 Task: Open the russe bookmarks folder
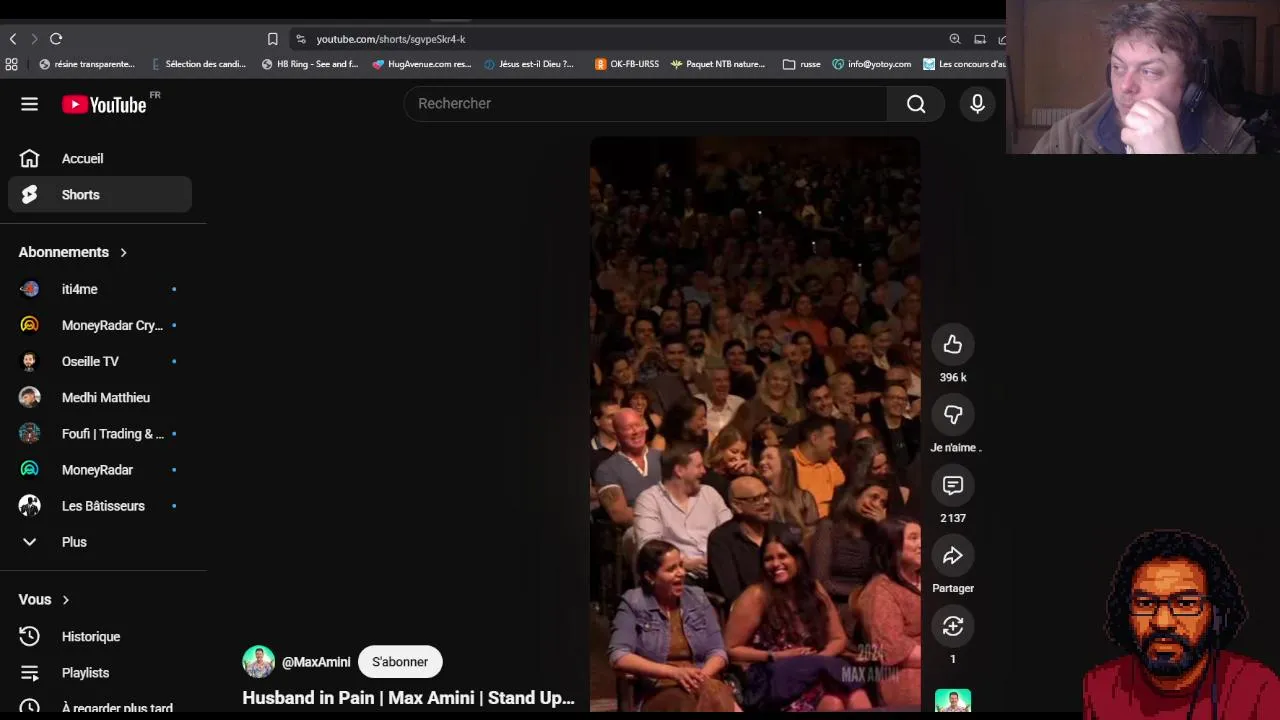click(802, 64)
